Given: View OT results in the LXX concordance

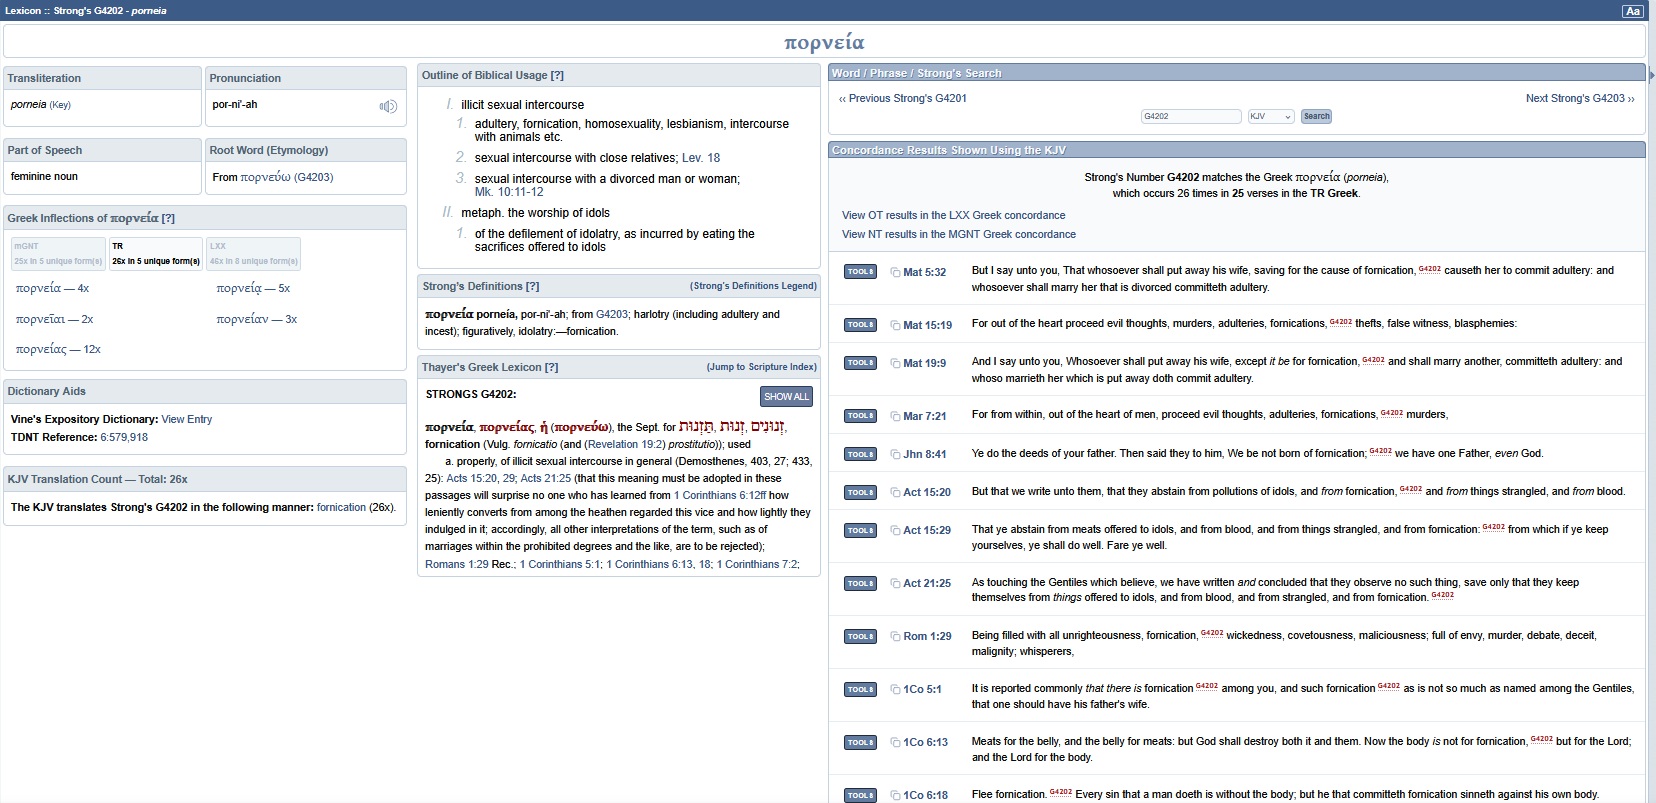Looking at the screenshot, I should (x=953, y=215).
